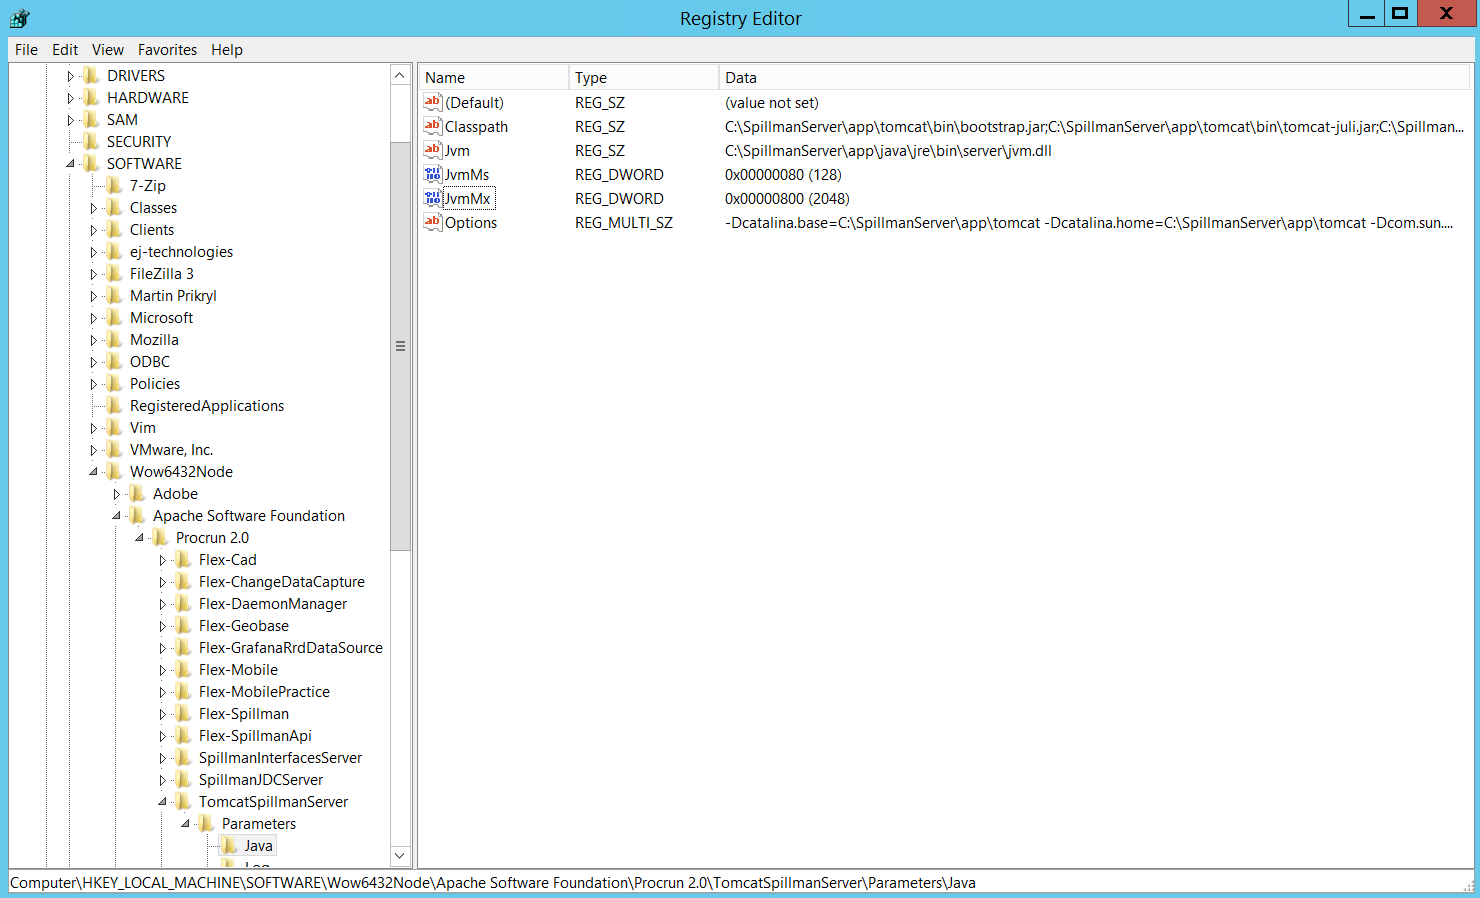Click the Flex-Geobase folder icon
The image size is (1480, 898).
[x=184, y=626]
